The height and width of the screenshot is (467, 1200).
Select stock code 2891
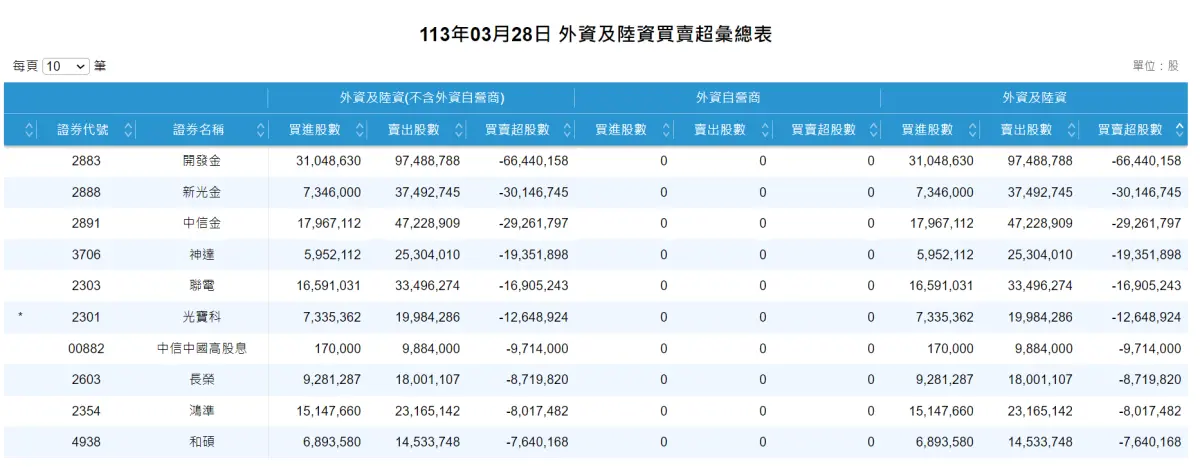point(86,223)
